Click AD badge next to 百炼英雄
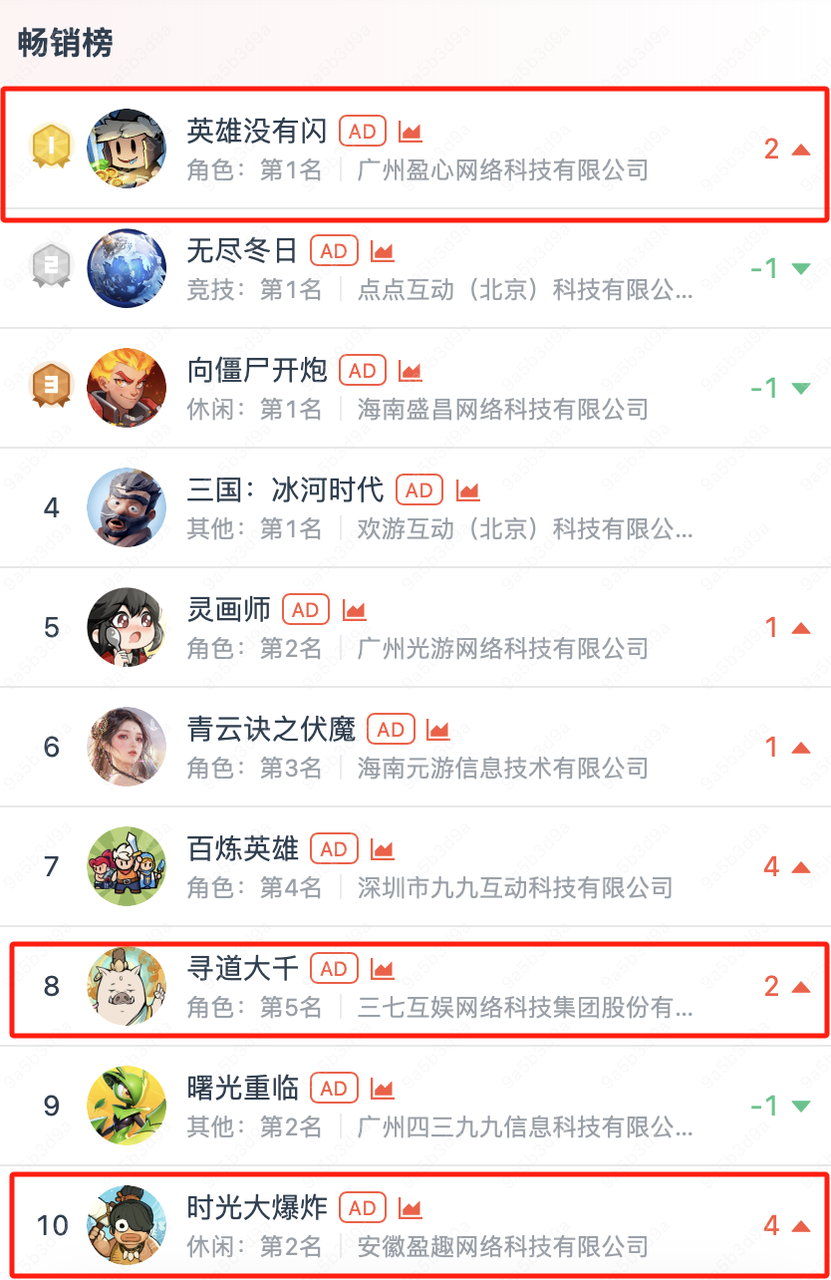The width and height of the screenshot is (831, 1280). coord(334,850)
